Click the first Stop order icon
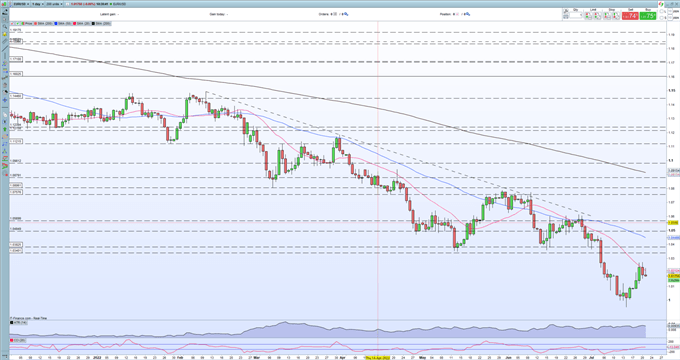 point(607,16)
